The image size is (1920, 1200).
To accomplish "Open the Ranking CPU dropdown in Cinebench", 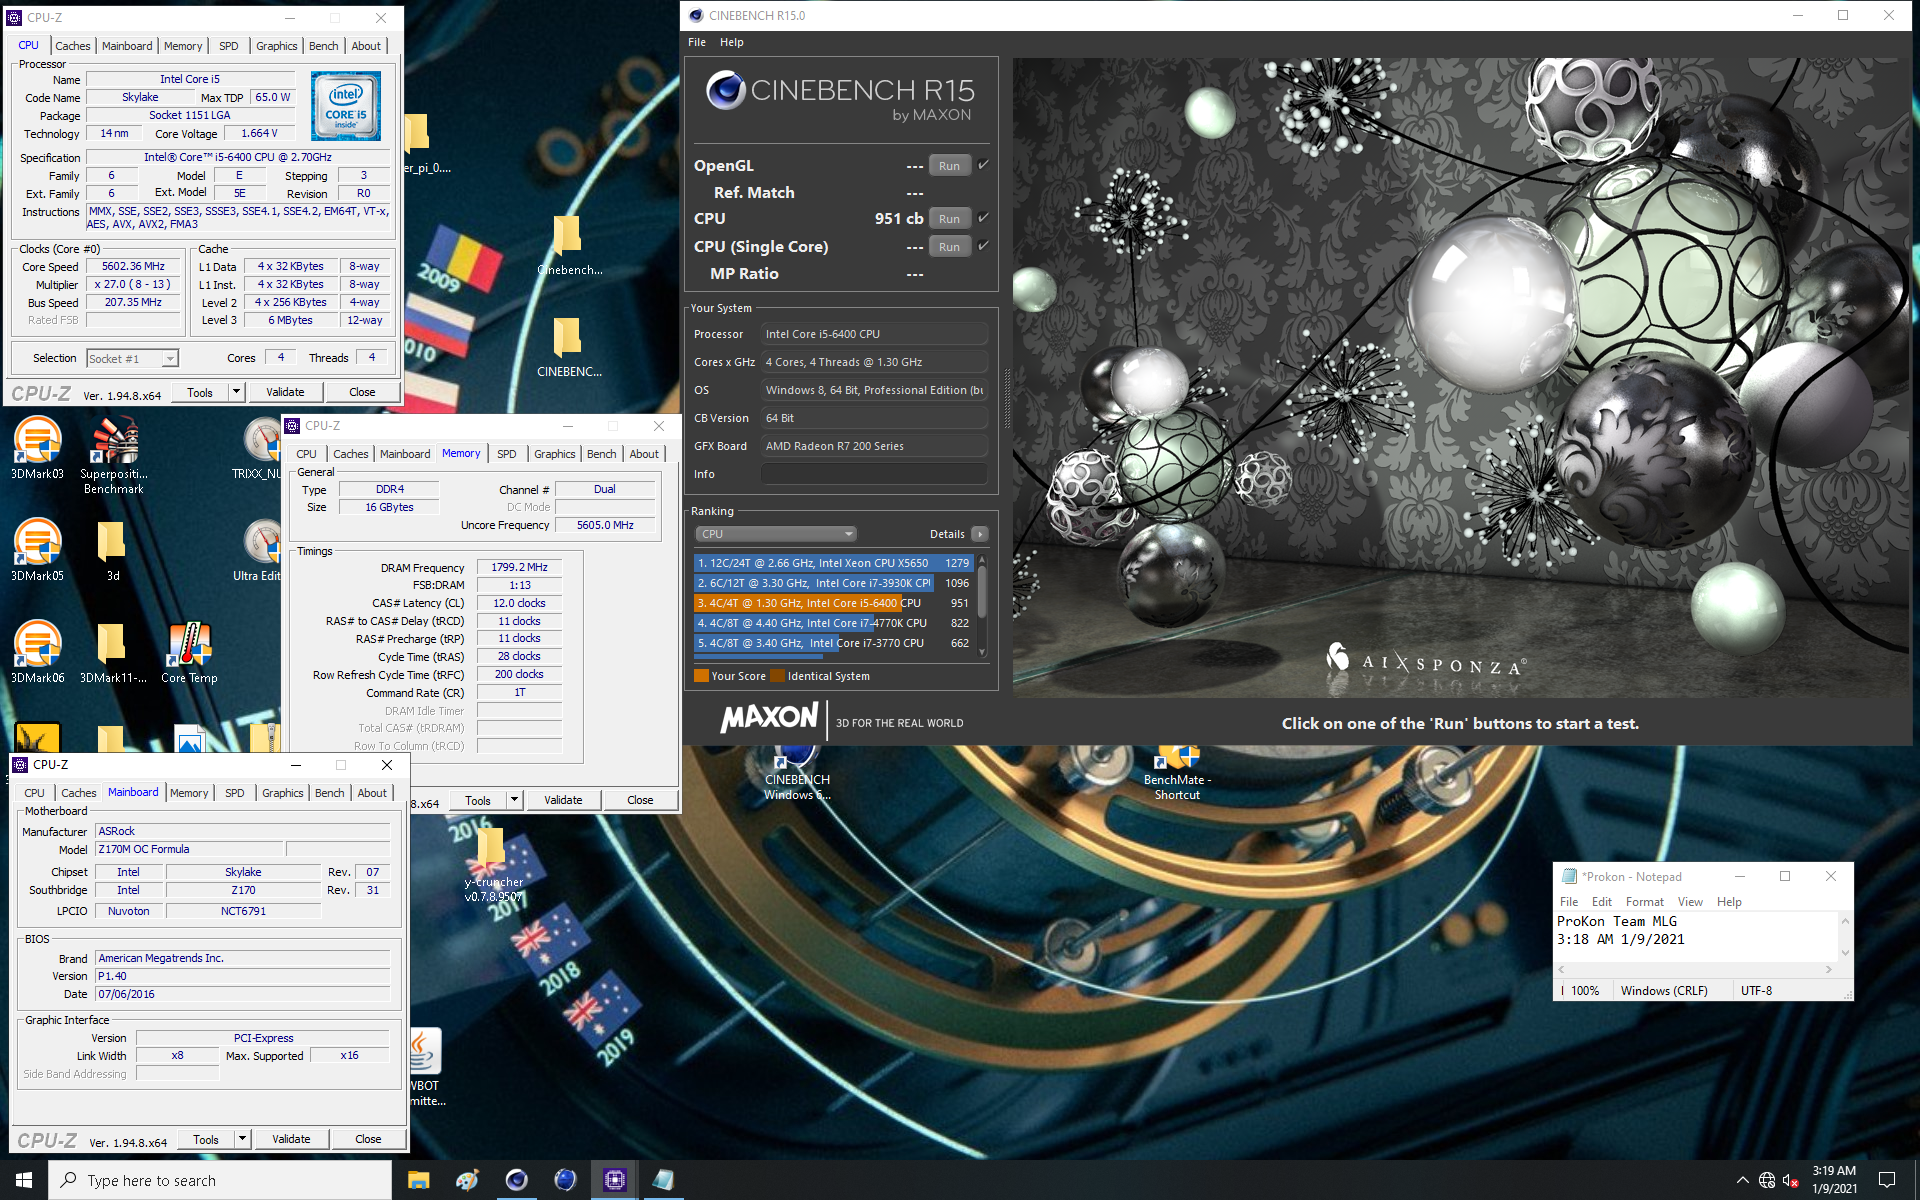I will pos(776,534).
